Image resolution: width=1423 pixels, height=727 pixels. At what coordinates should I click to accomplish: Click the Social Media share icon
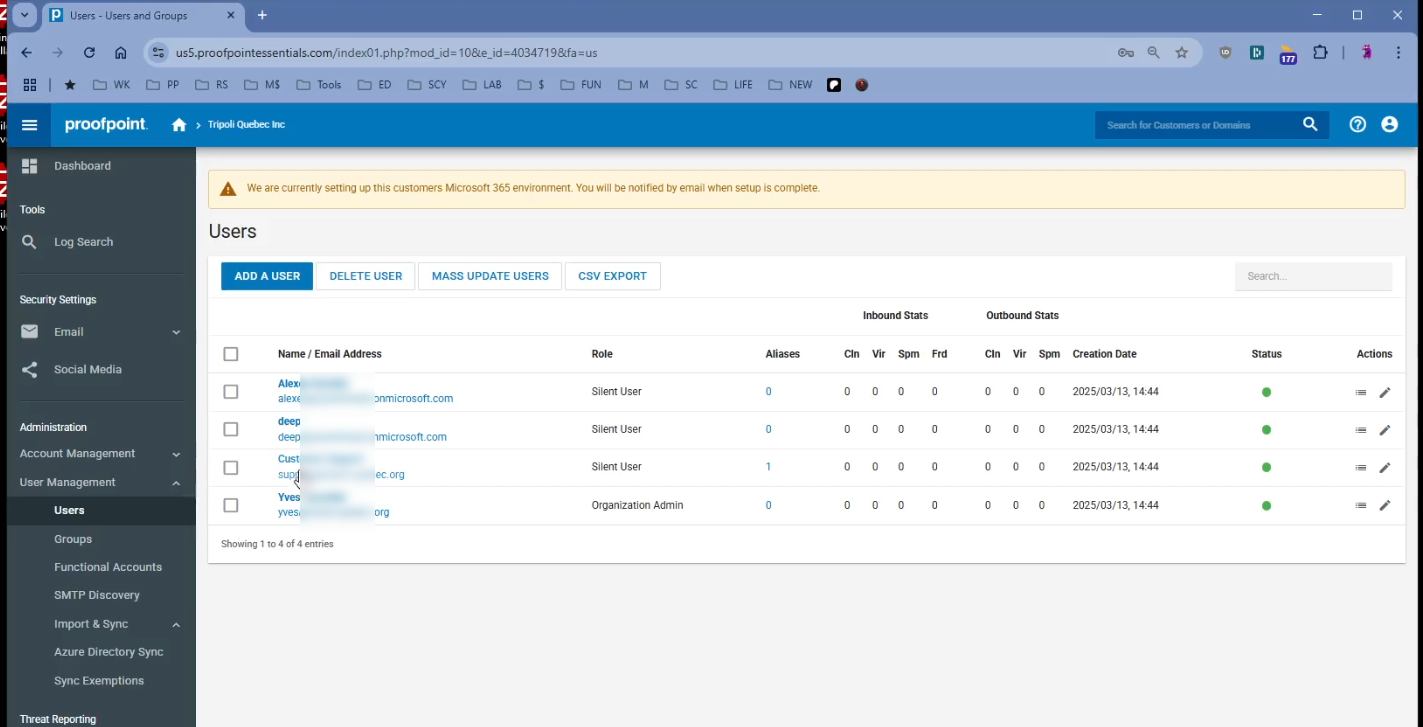(30, 370)
